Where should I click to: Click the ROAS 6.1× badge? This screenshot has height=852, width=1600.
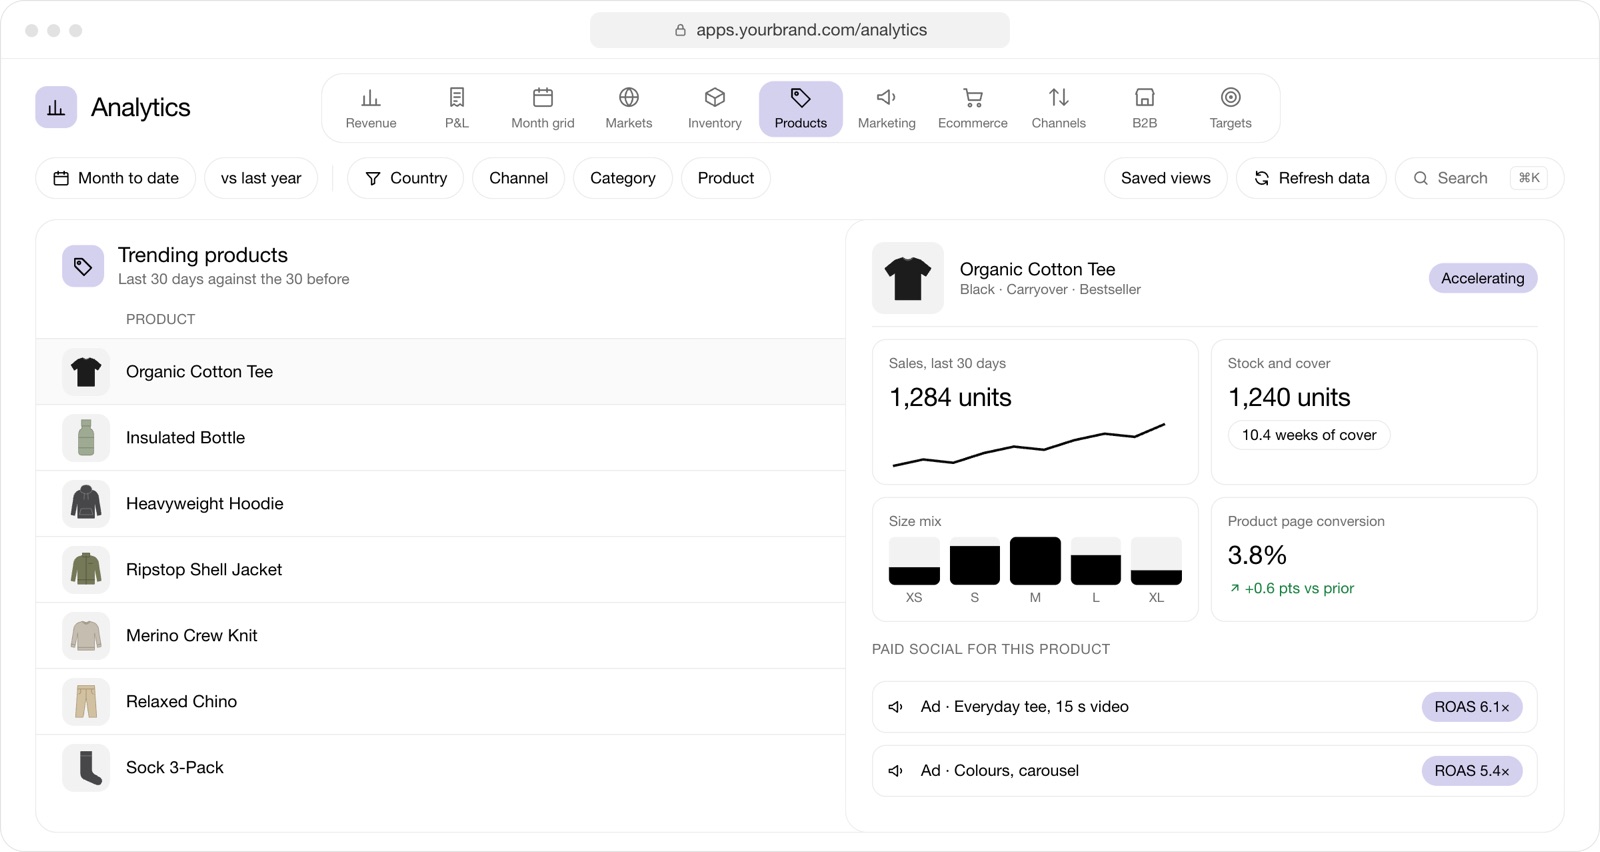click(x=1472, y=707)
